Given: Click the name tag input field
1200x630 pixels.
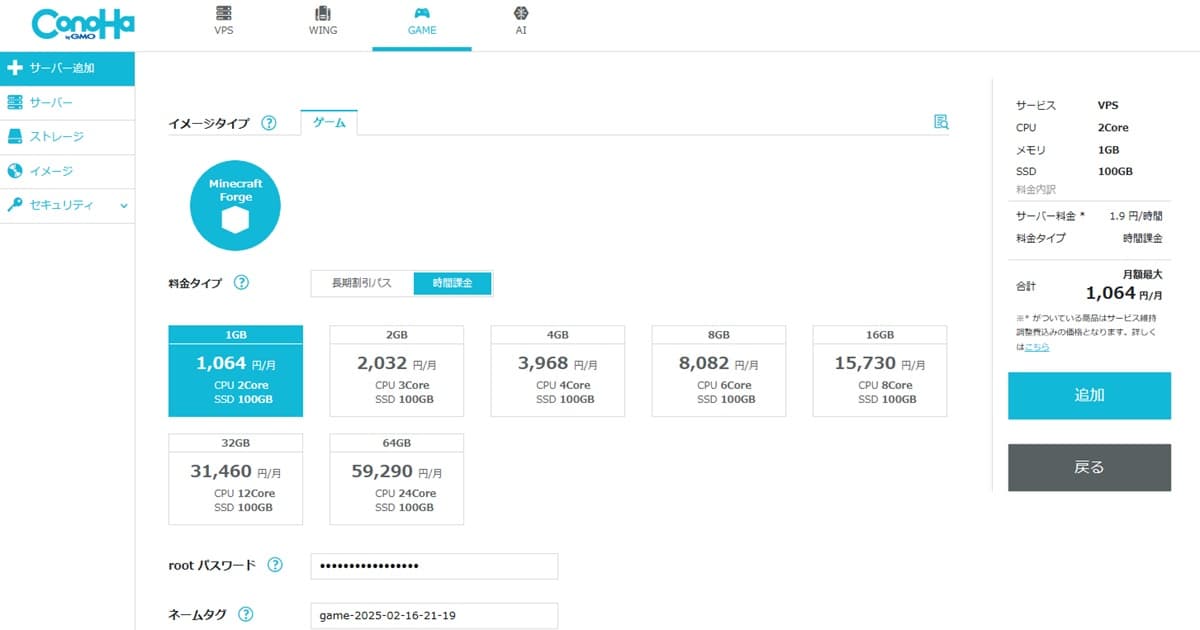Looking at the screenshot, I should pos(434,616).
